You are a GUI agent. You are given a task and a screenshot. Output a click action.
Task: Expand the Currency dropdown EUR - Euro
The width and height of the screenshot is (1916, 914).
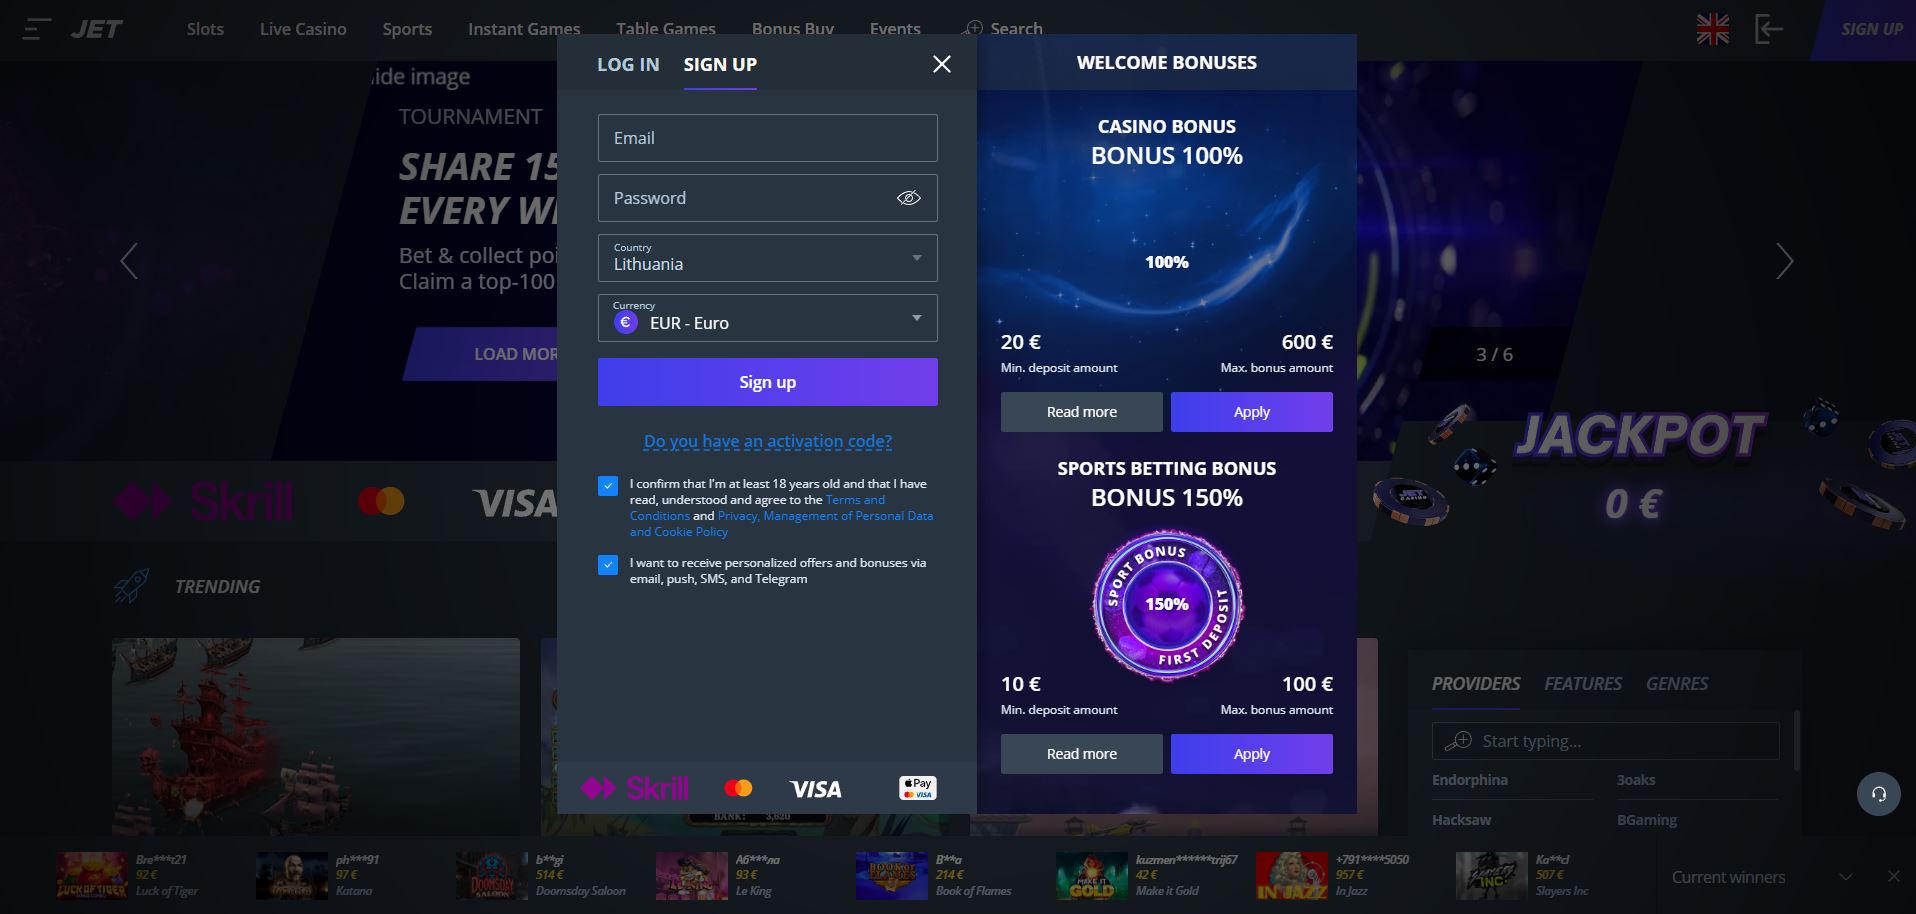(767, 318)
